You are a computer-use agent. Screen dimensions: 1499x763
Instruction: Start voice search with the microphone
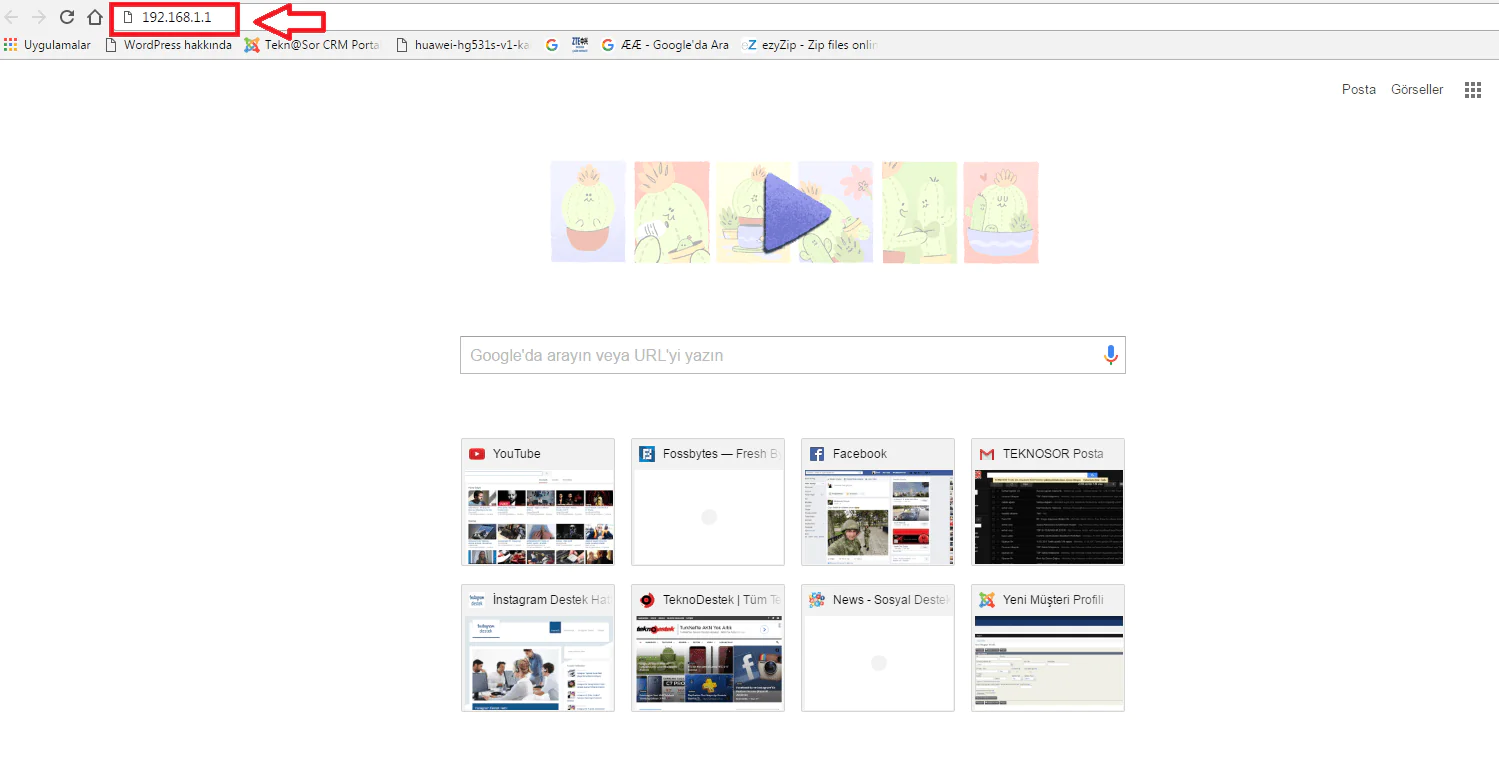click(1110, 355)
